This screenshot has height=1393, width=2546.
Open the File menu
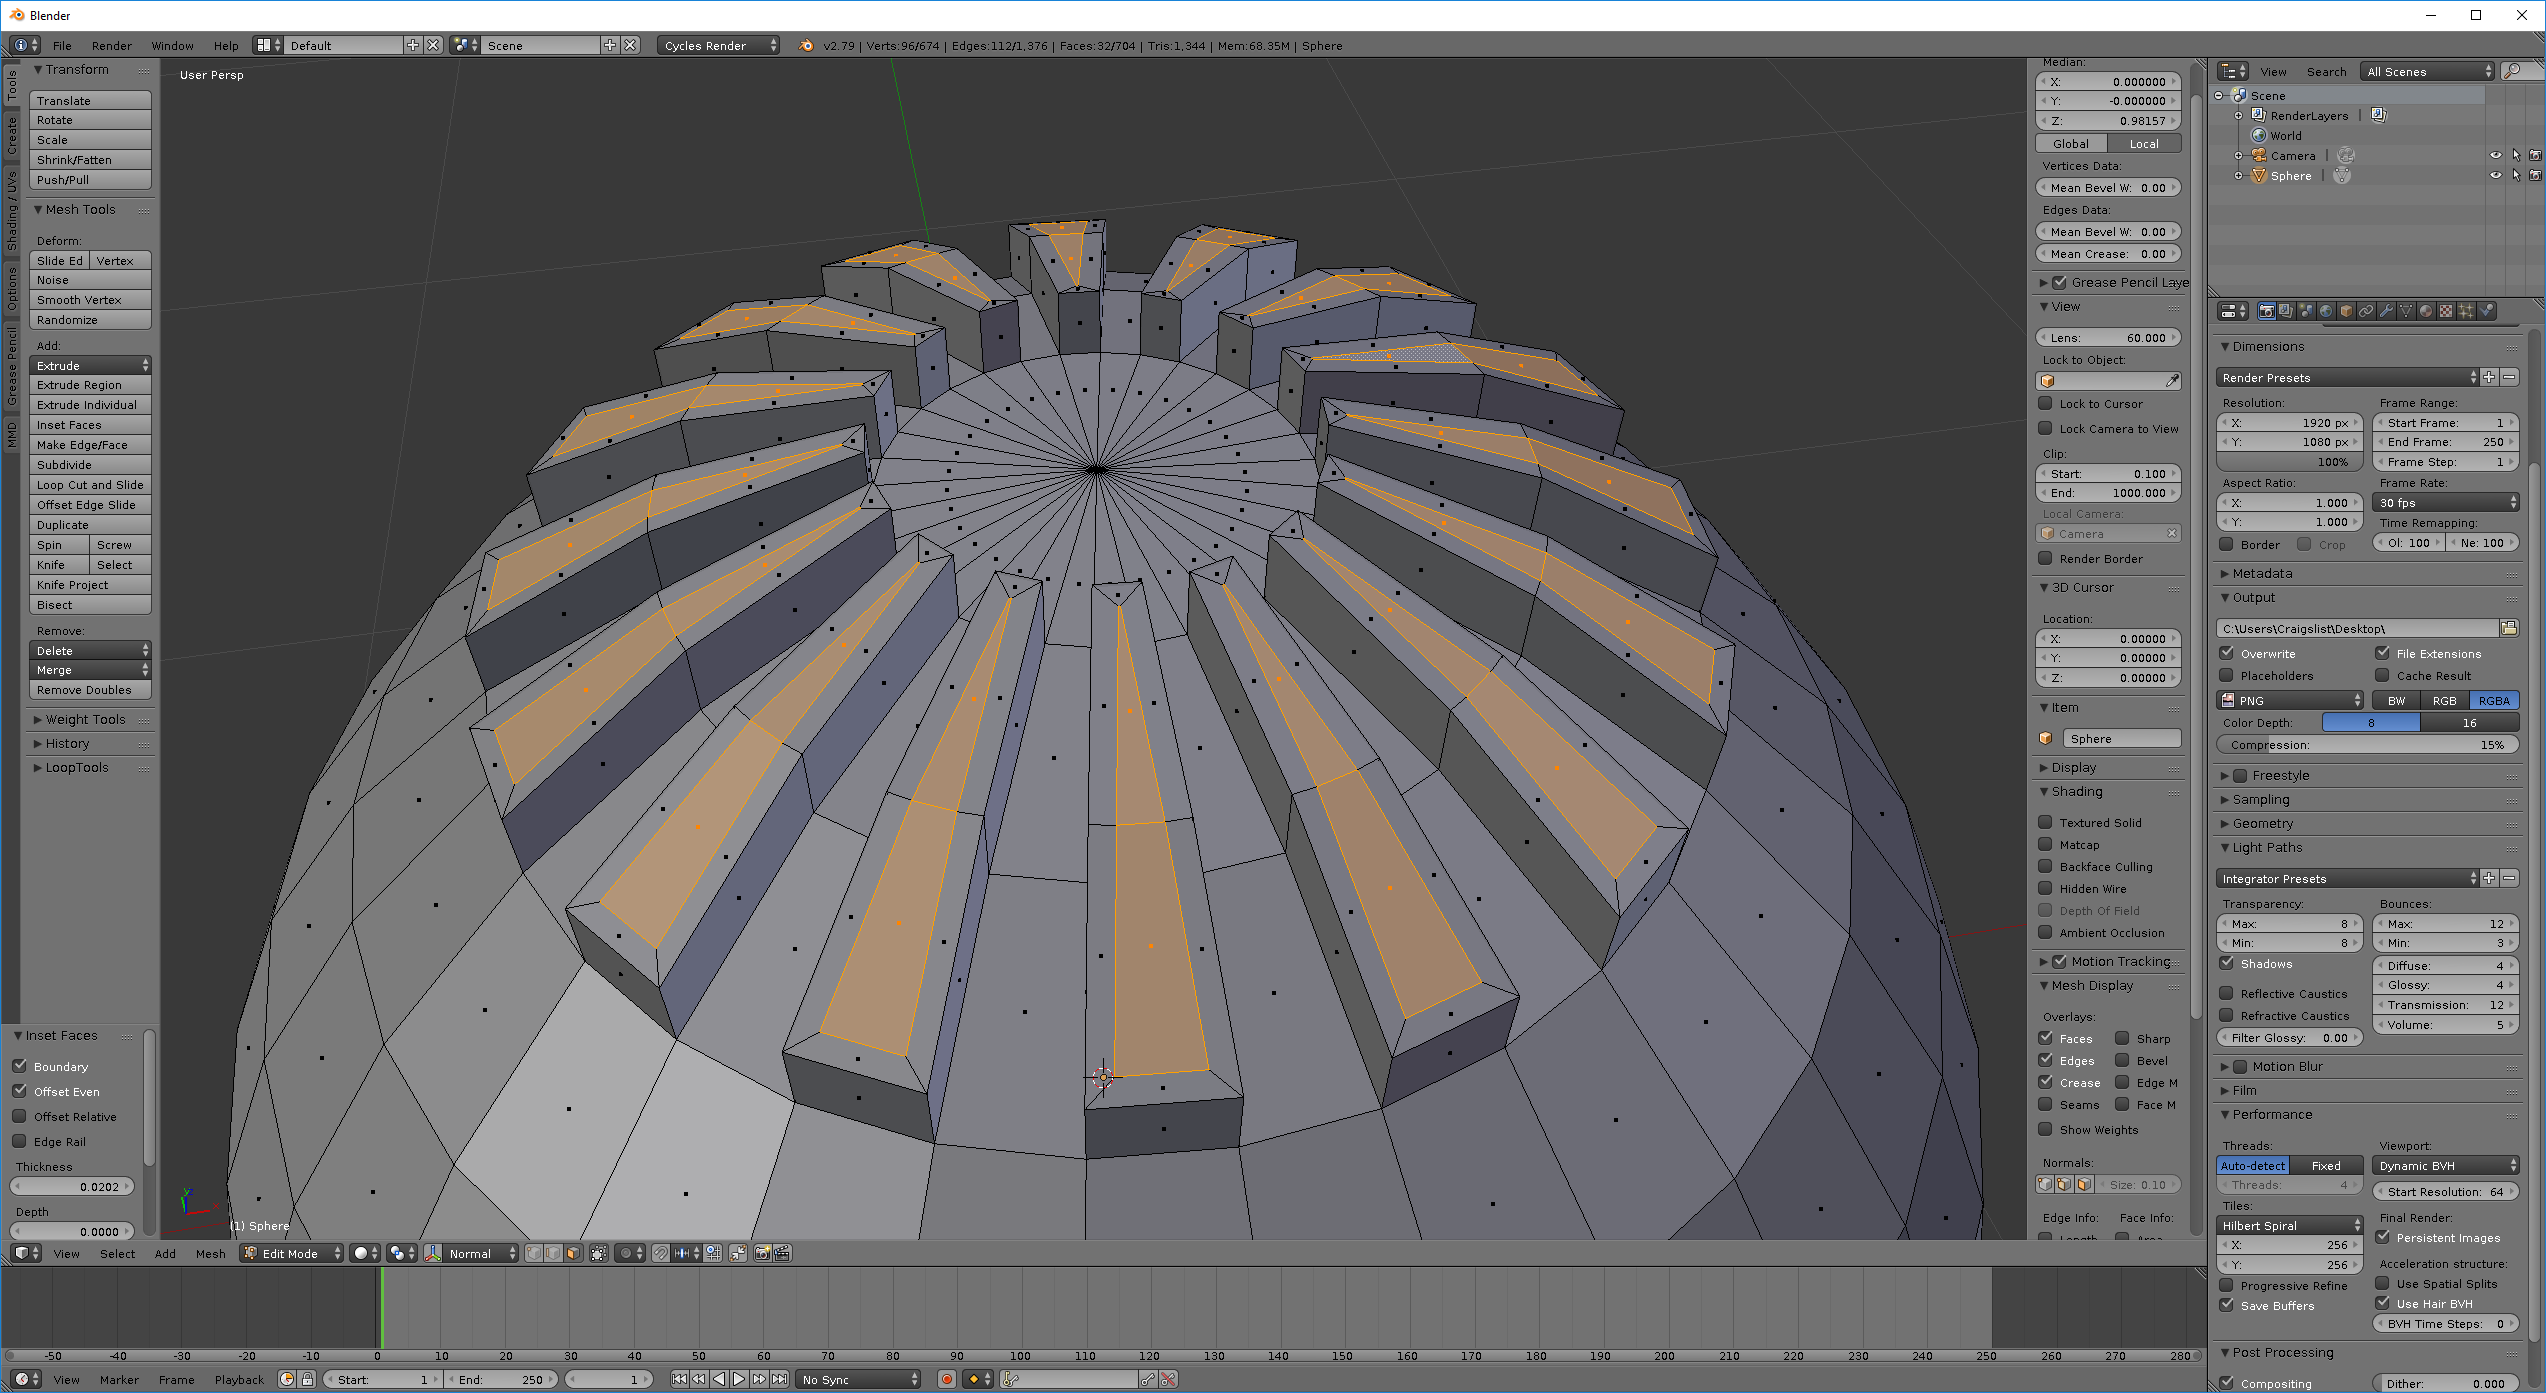click(x=62, y=45)
